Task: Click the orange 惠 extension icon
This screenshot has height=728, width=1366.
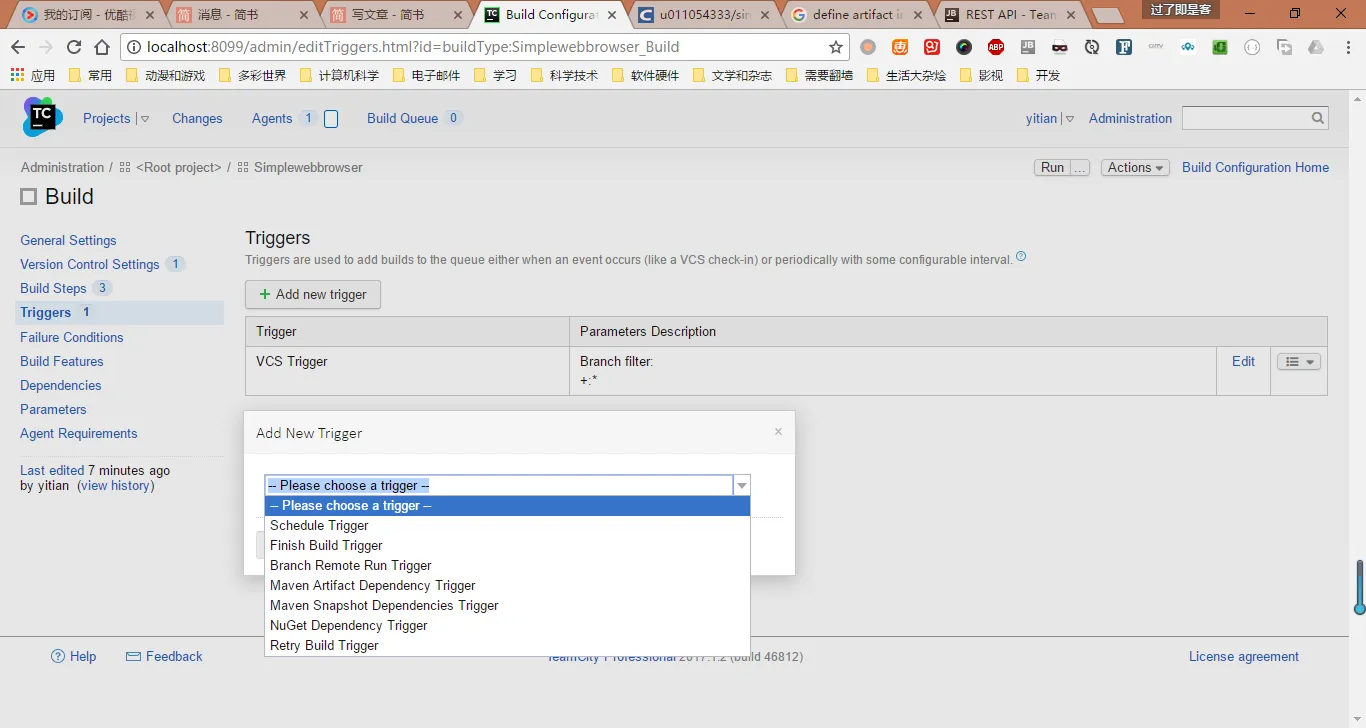Action: (900, 47)
